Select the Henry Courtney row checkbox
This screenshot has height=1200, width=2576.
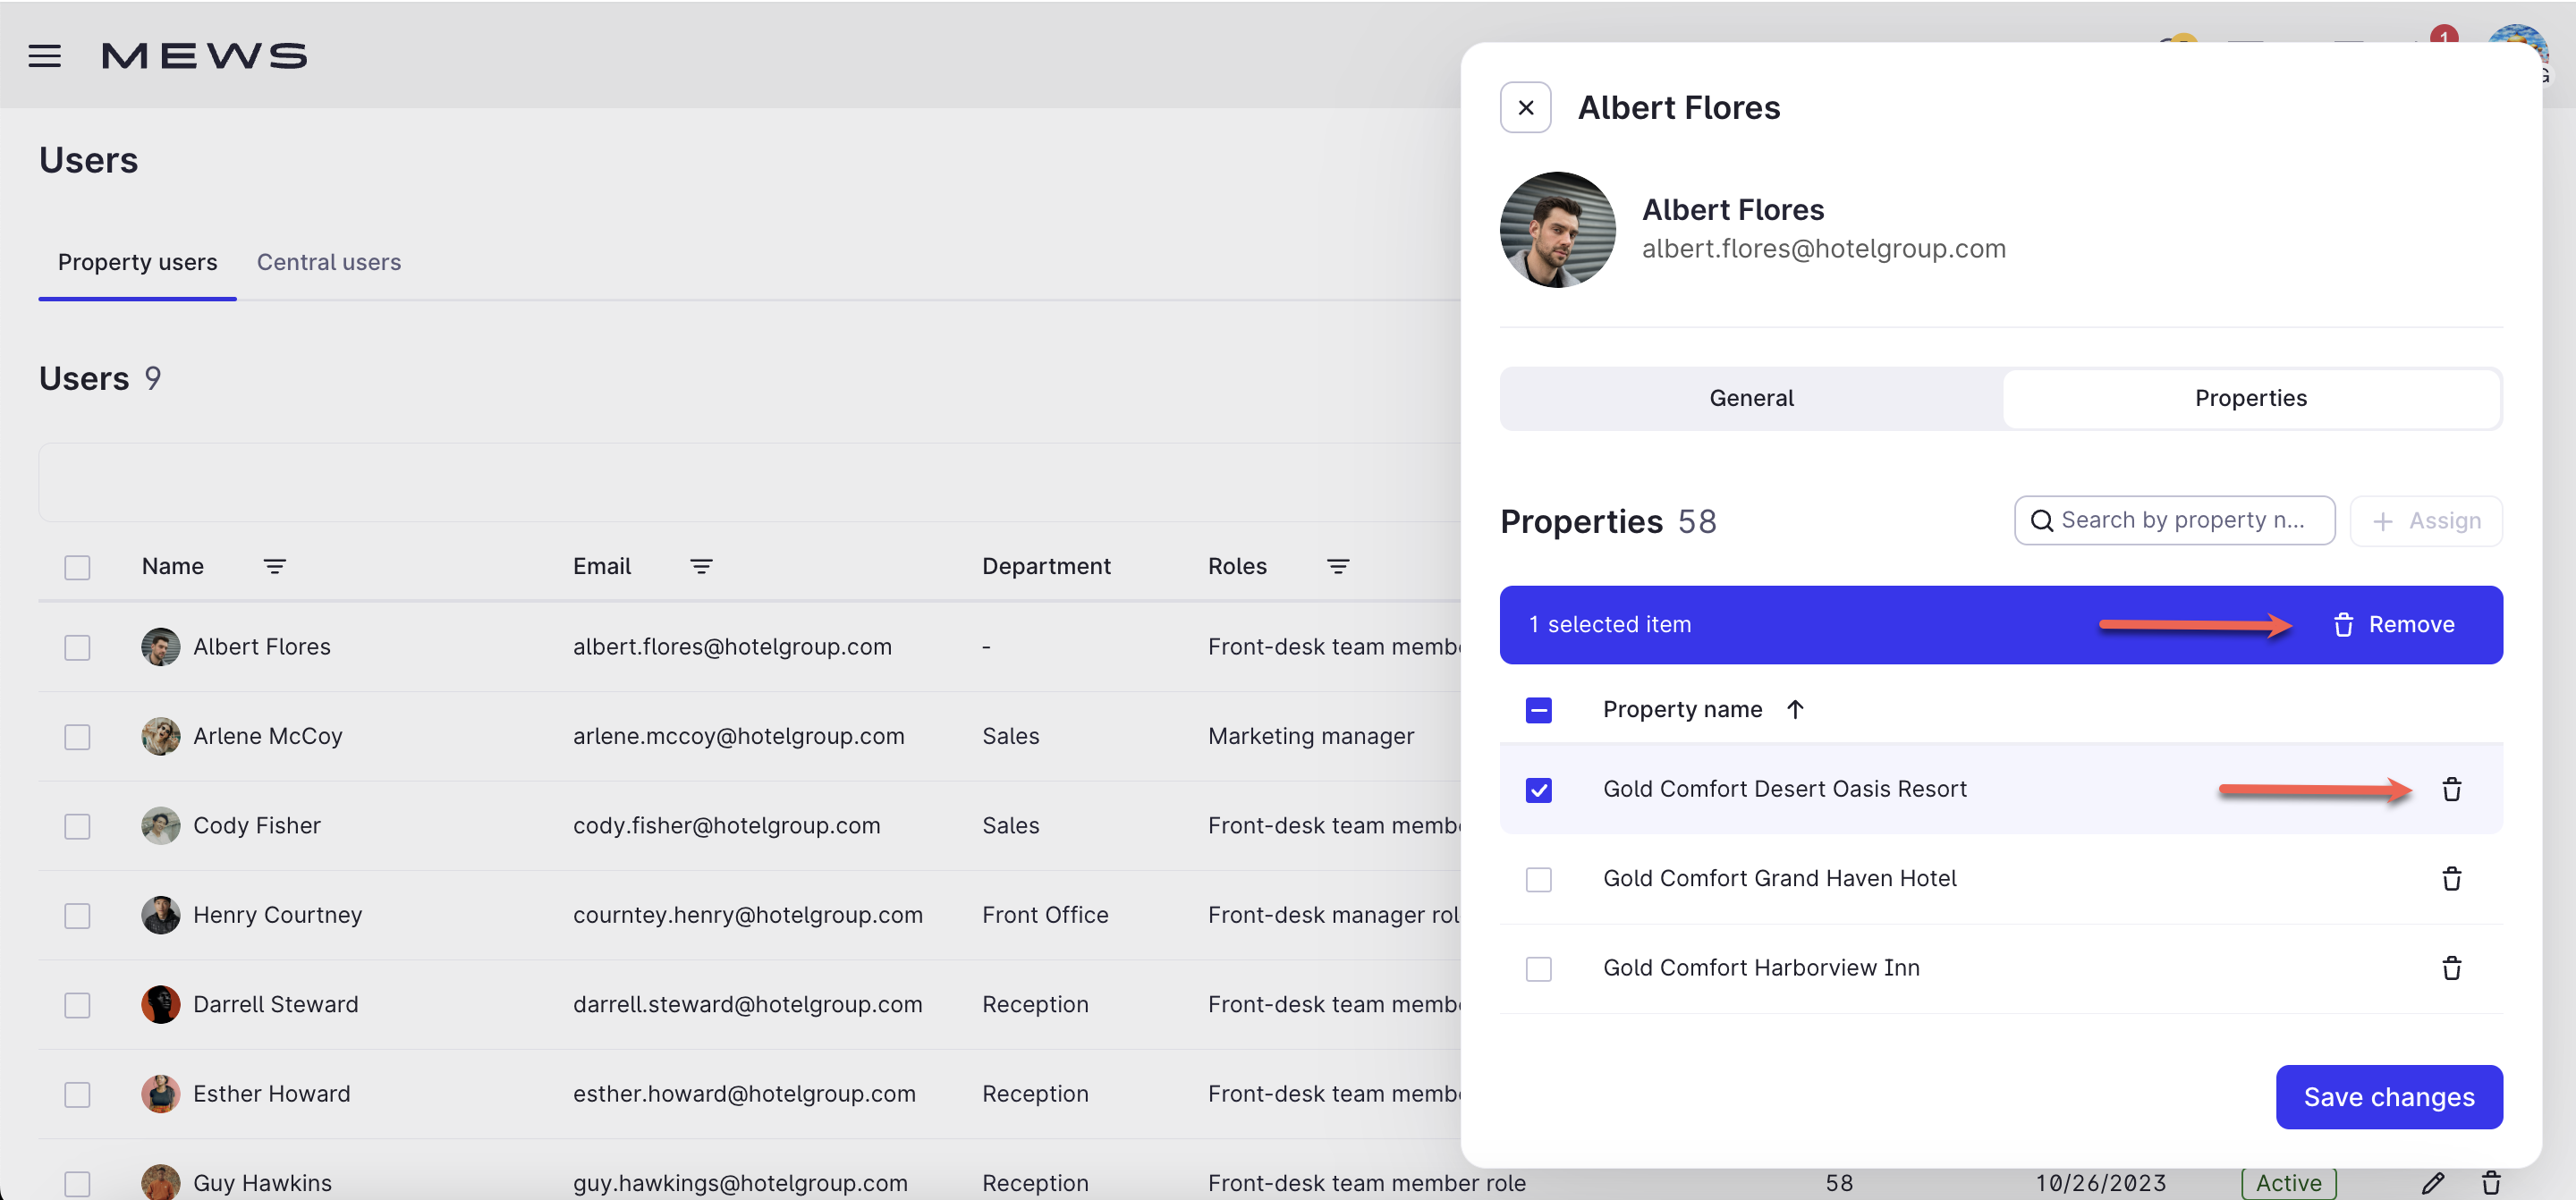tap(77, 915)
